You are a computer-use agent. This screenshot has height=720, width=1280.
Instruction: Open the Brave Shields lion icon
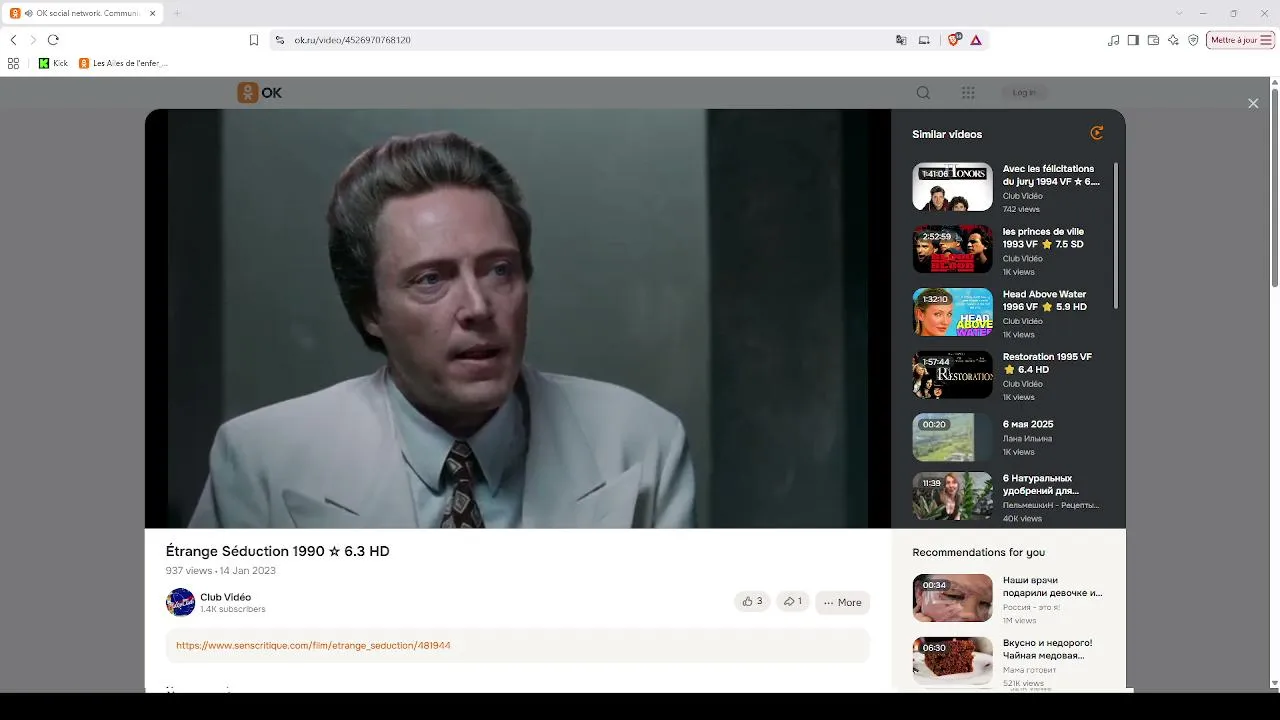[953, 40]
